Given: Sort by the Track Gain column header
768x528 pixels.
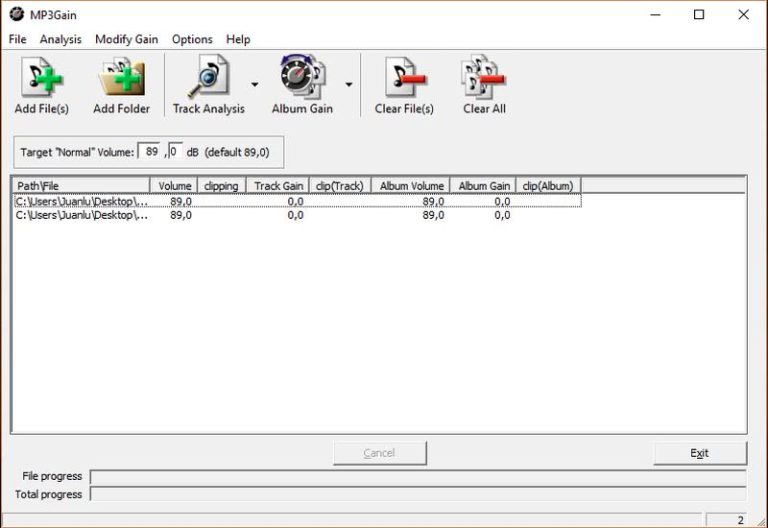Looking at the screenshot, I should click(x=278, y=186).
